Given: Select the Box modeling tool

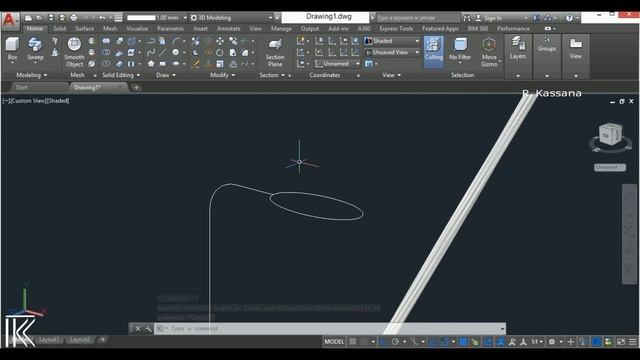Looking at the screenshot, I should (x=12, y=48).
